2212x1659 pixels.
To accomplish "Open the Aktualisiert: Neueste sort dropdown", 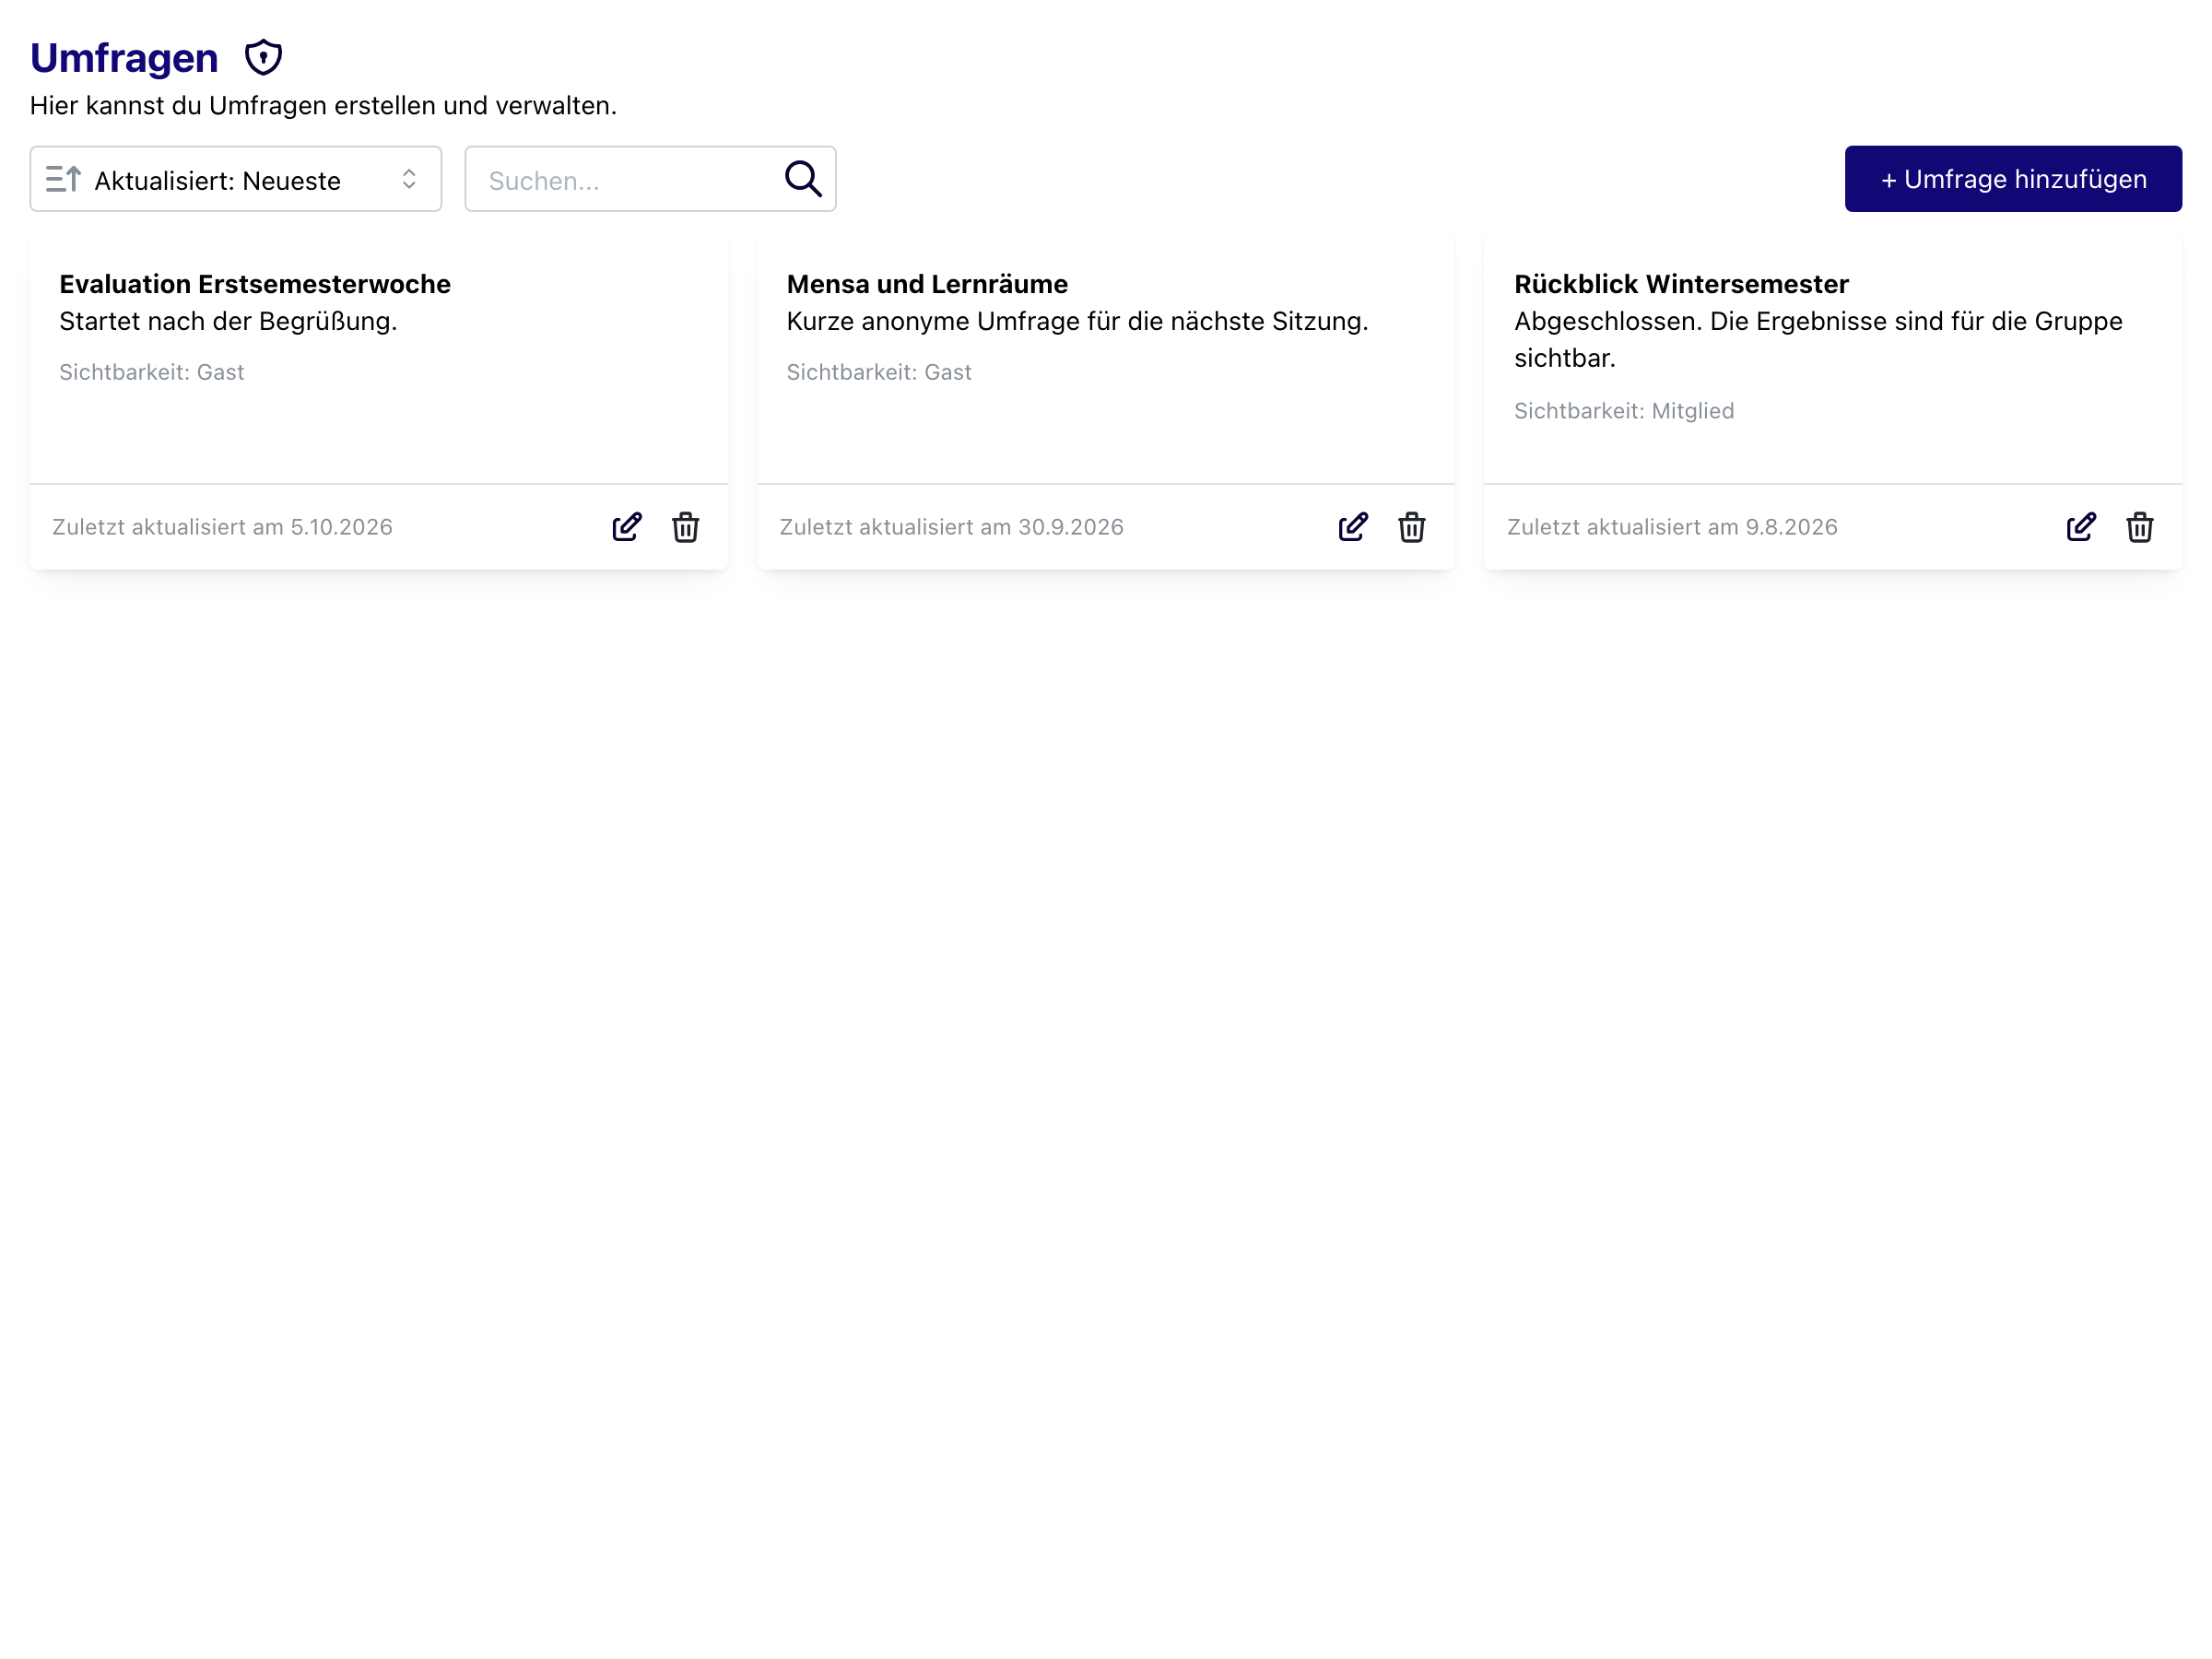I will coord(236,179).
